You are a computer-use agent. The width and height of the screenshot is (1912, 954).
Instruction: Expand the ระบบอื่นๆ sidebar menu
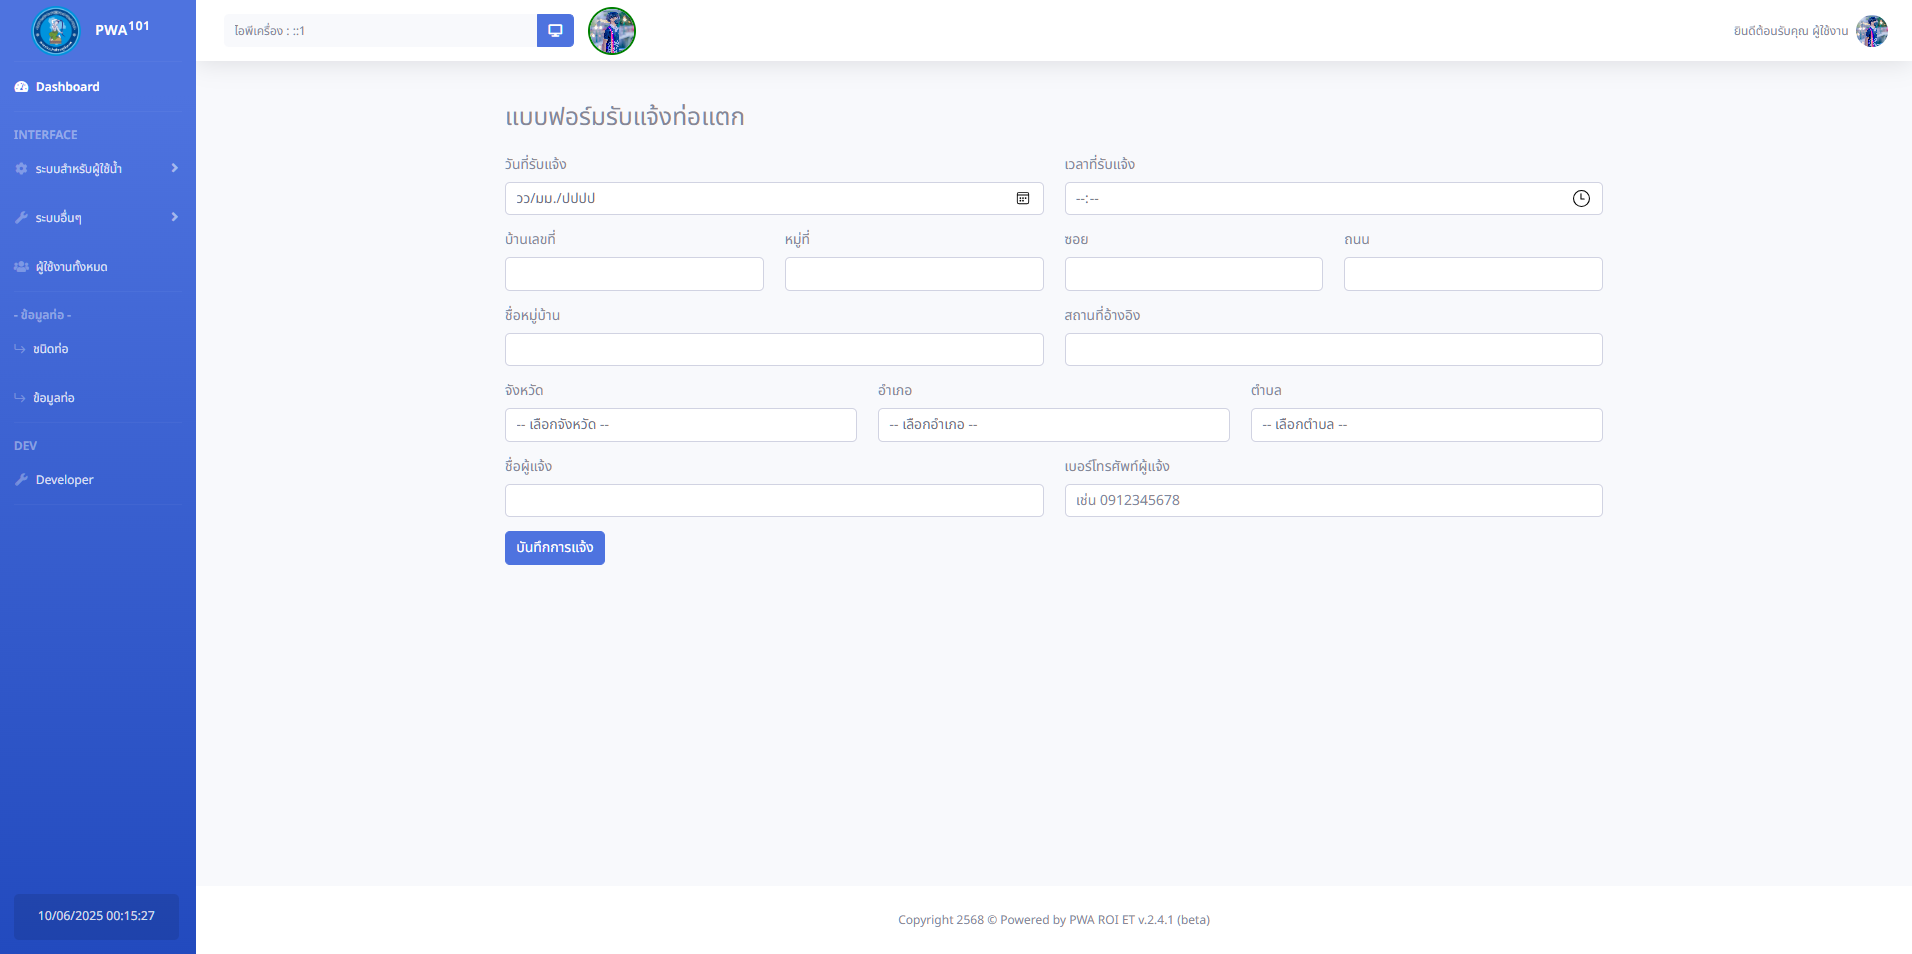[97, 218]
